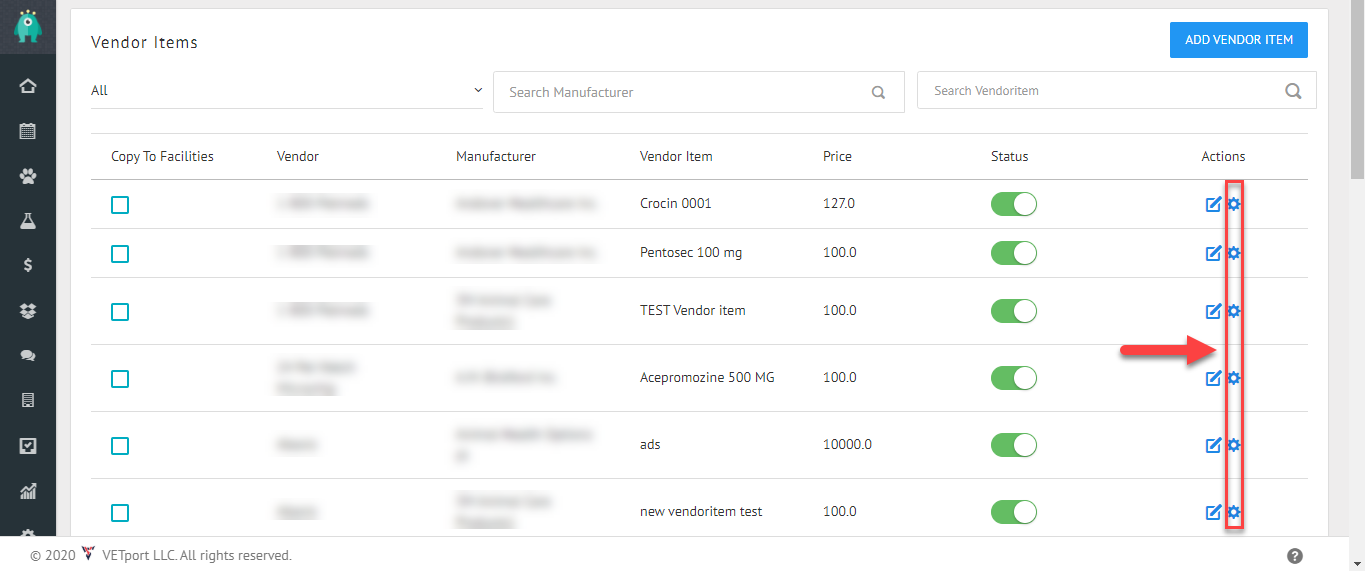Click the Search Vendoritem magnifier icon
This screenshot has height=571, width=1365.
(x=1293, y=91)
